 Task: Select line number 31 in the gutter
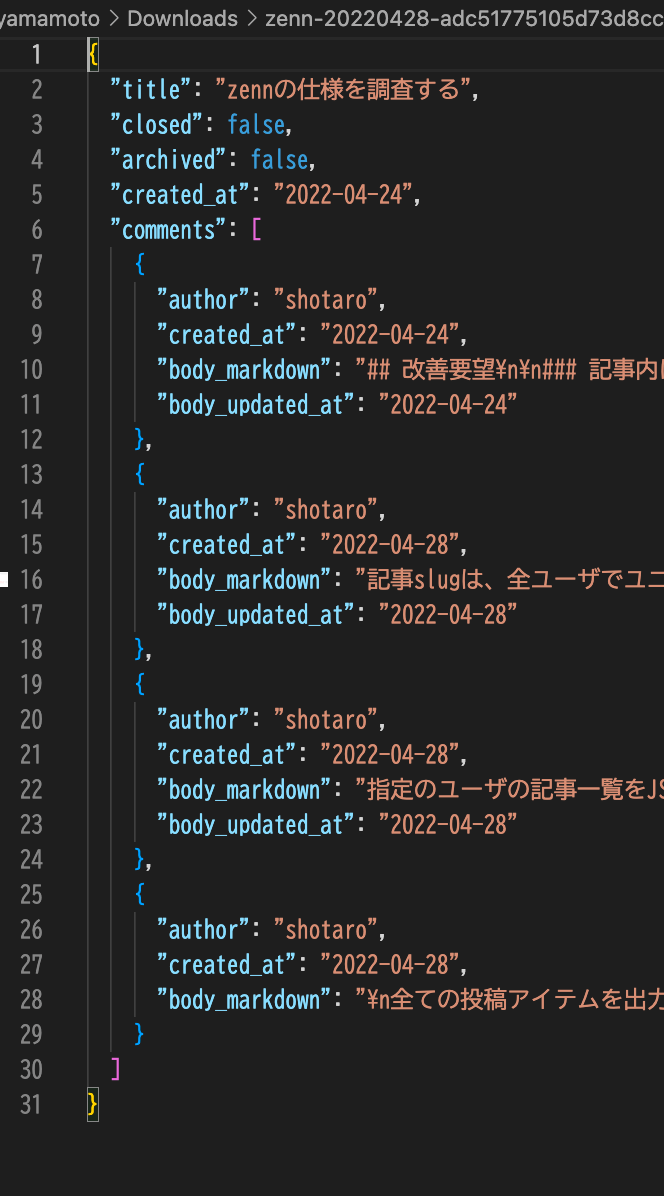click(x=31, y=1104)
